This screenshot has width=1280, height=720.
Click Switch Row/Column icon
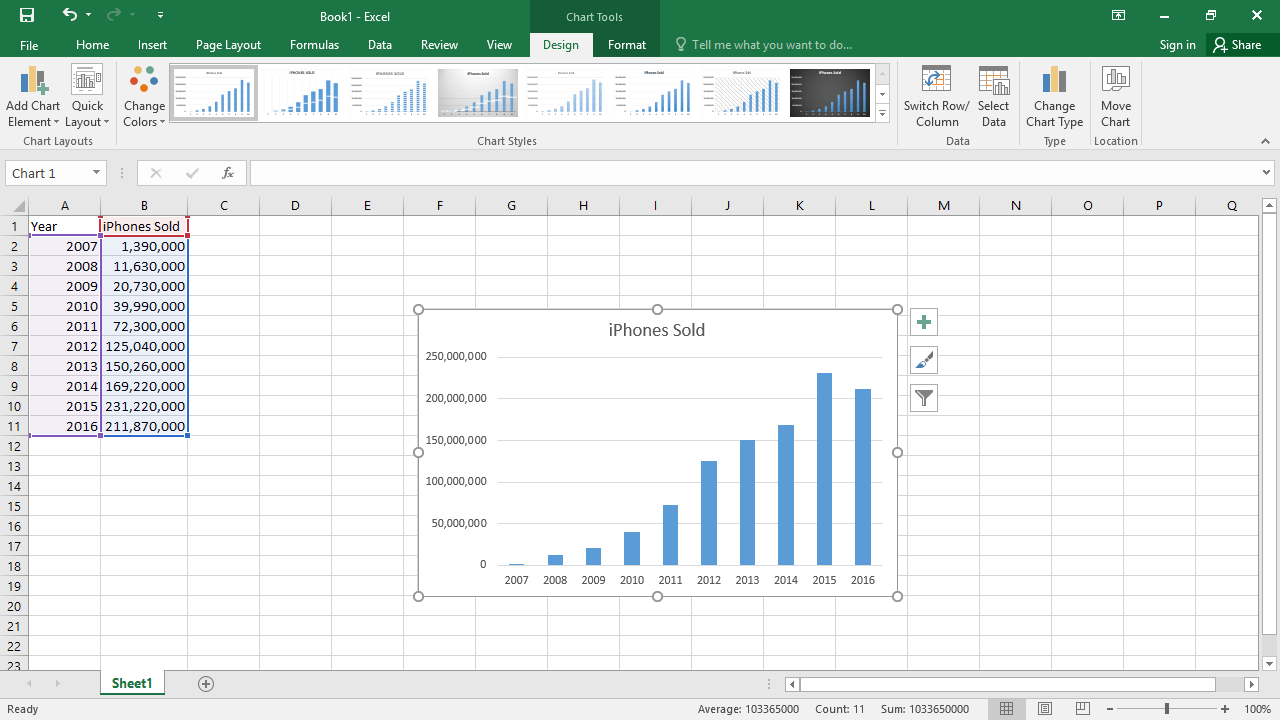[x=936, y=81]
